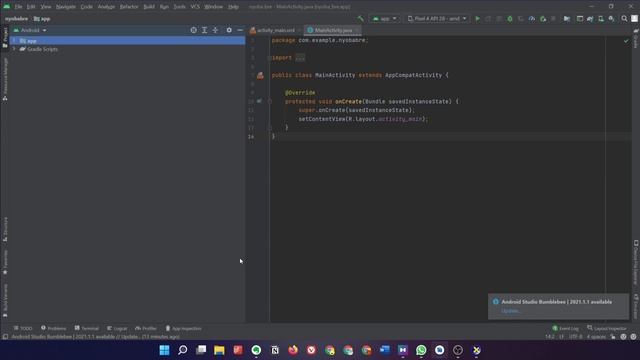Open the Event Log
The image size is (640, 360).
click(565, 328)
